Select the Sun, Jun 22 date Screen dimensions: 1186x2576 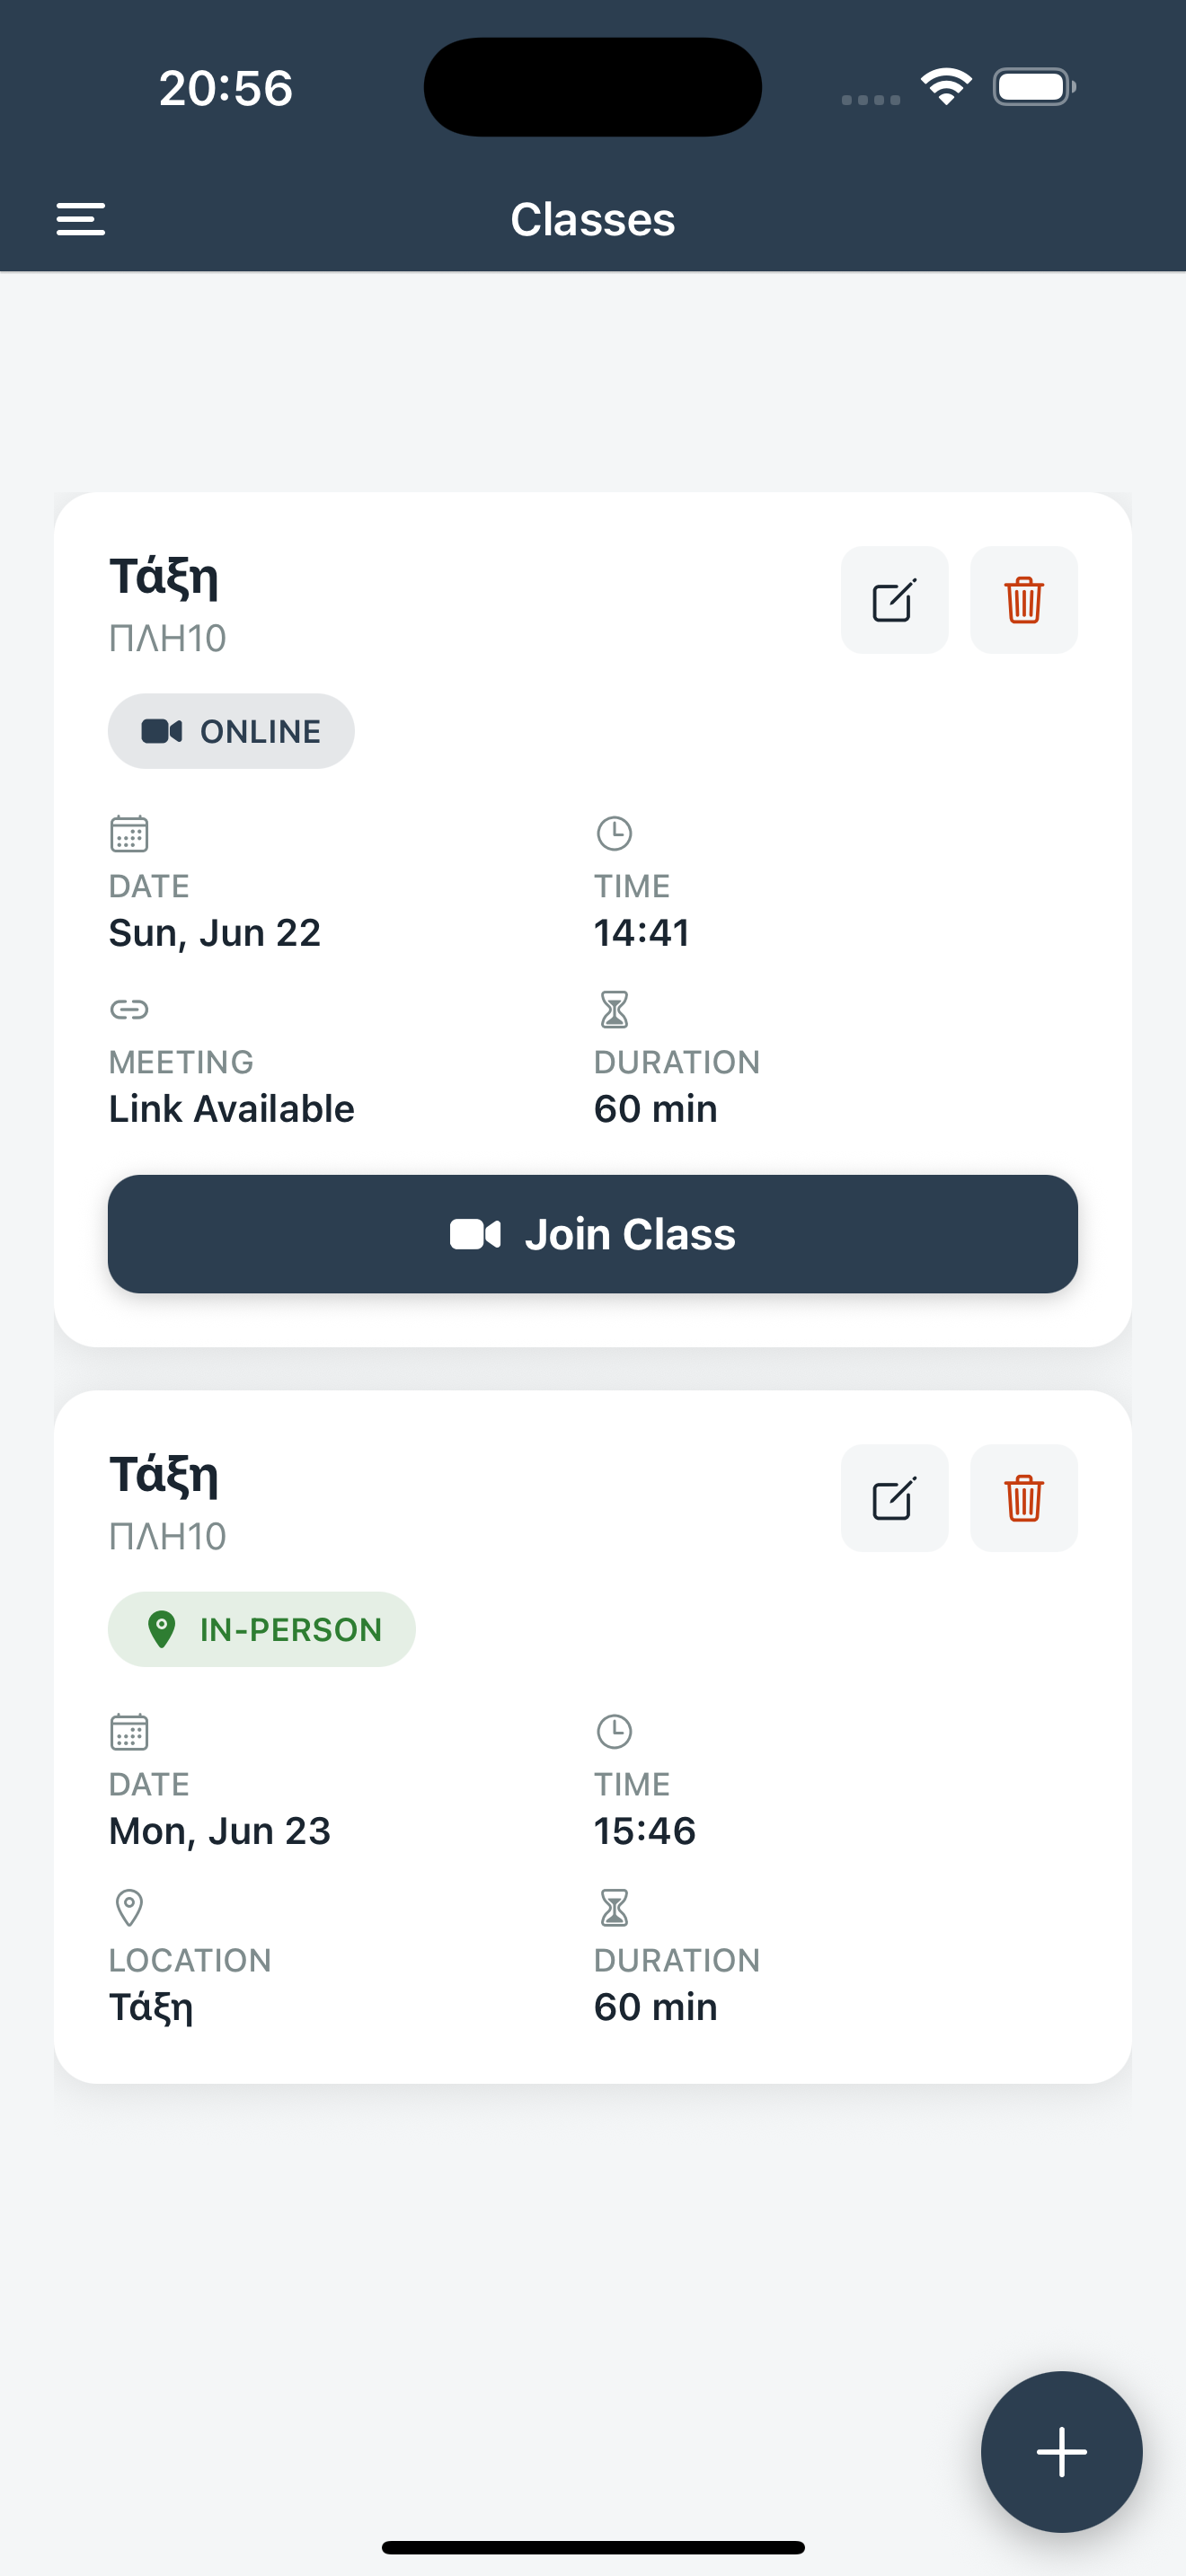click(215, 933)
